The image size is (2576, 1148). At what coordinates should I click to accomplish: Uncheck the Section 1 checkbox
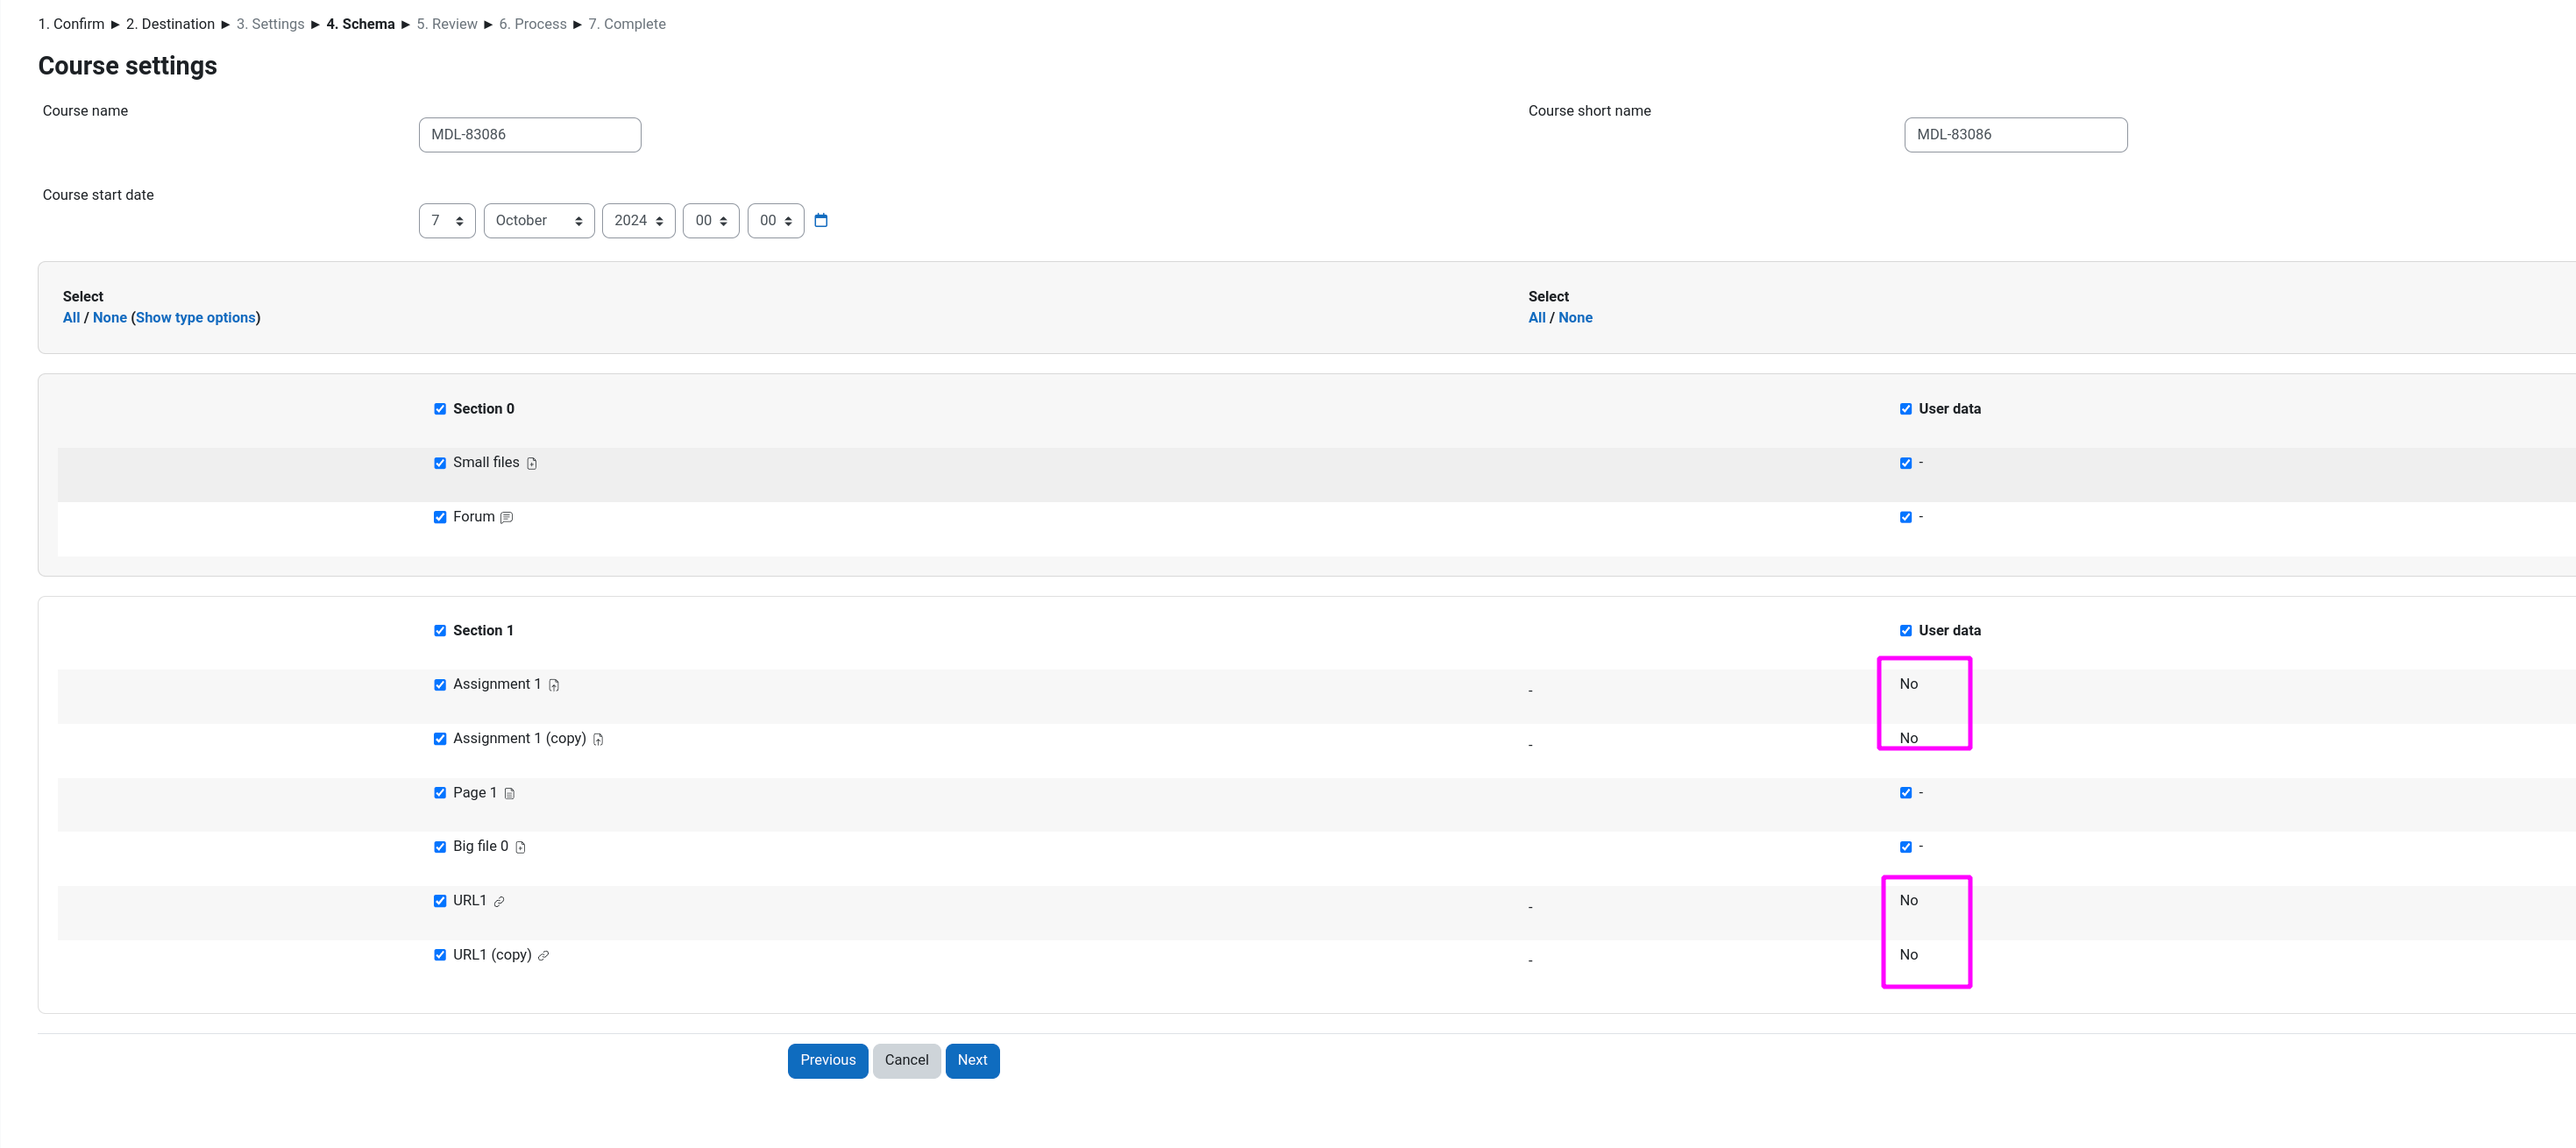coord(440,631)
